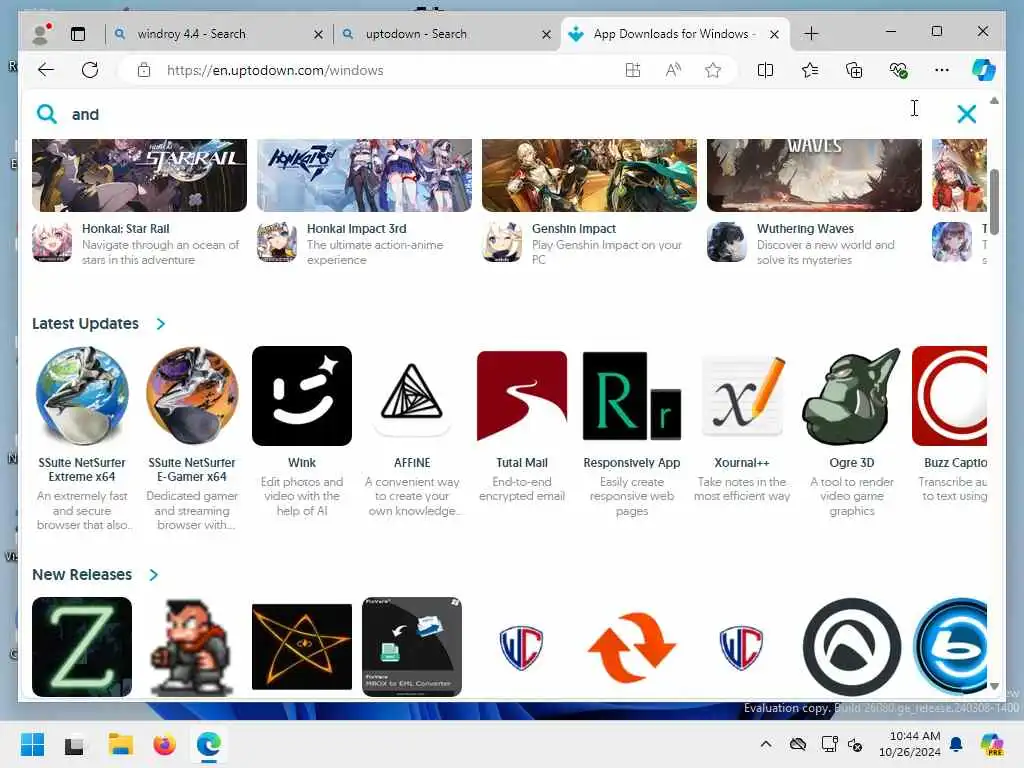Open the orange pentagram star app icon

[x=302, y=647]
